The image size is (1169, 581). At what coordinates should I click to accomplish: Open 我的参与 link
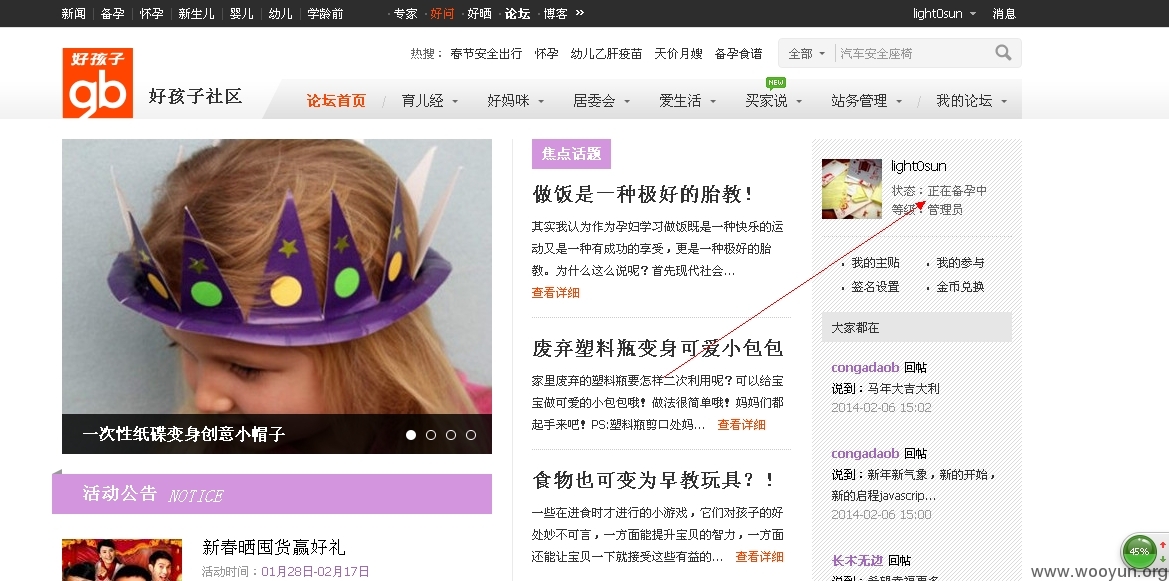pyautogui.click(x=960, y=263)
